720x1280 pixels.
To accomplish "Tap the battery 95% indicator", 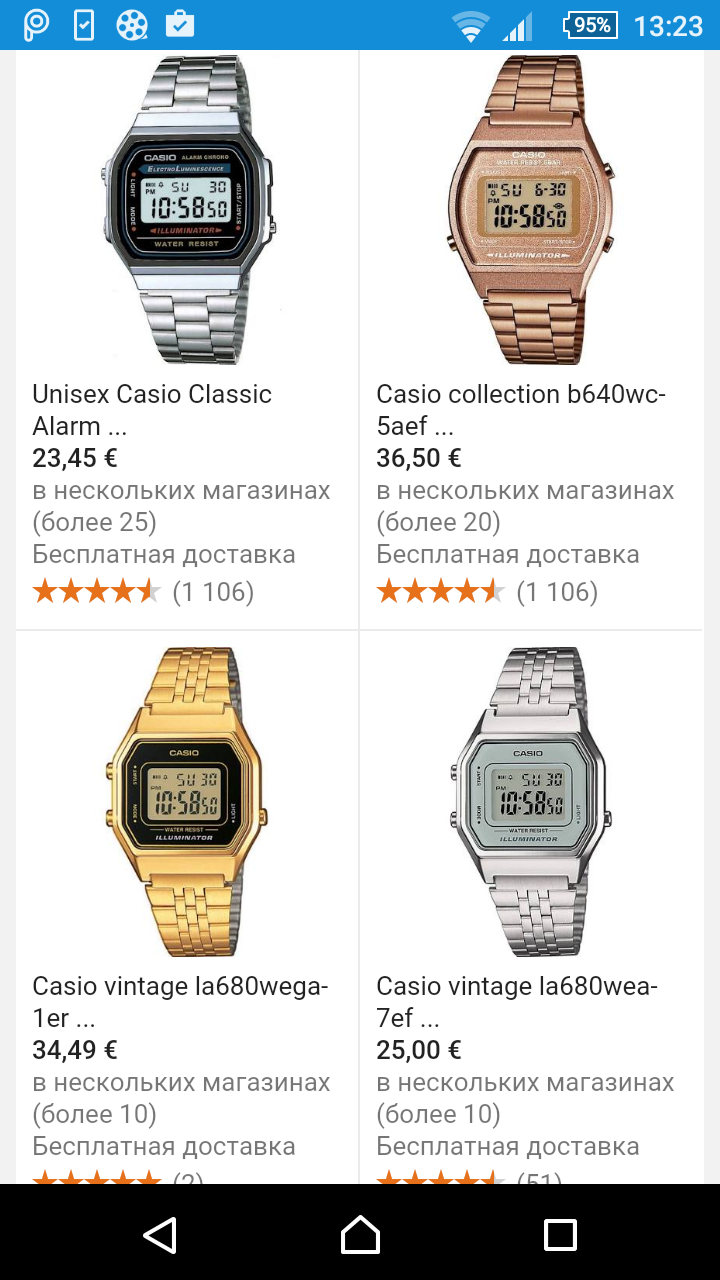I will (591, 25).
